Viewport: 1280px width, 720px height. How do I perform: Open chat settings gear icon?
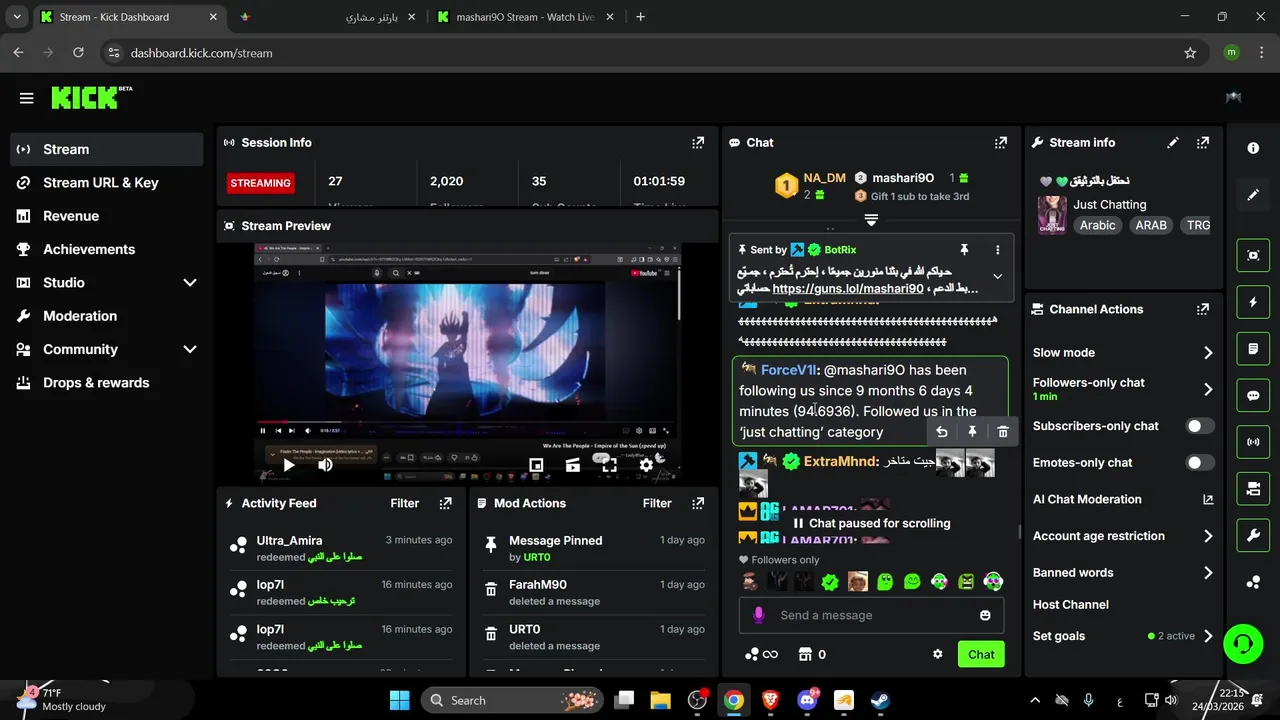(x=938, y=654)
